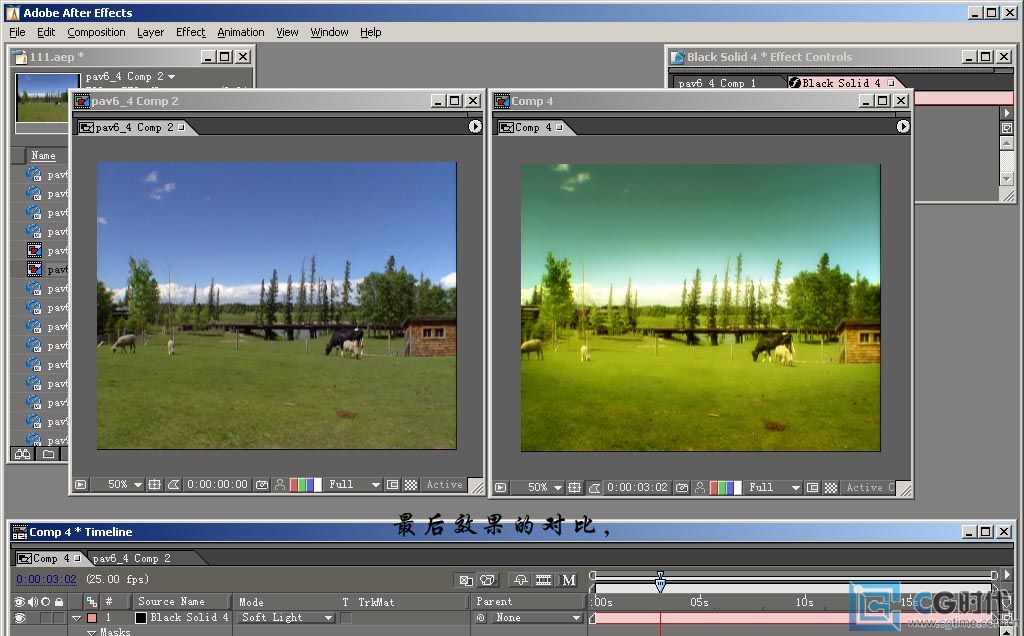Click the label color swatch of Black Solid 4
This screenshot has width=1024, height=636.
[x=92, y=618]
